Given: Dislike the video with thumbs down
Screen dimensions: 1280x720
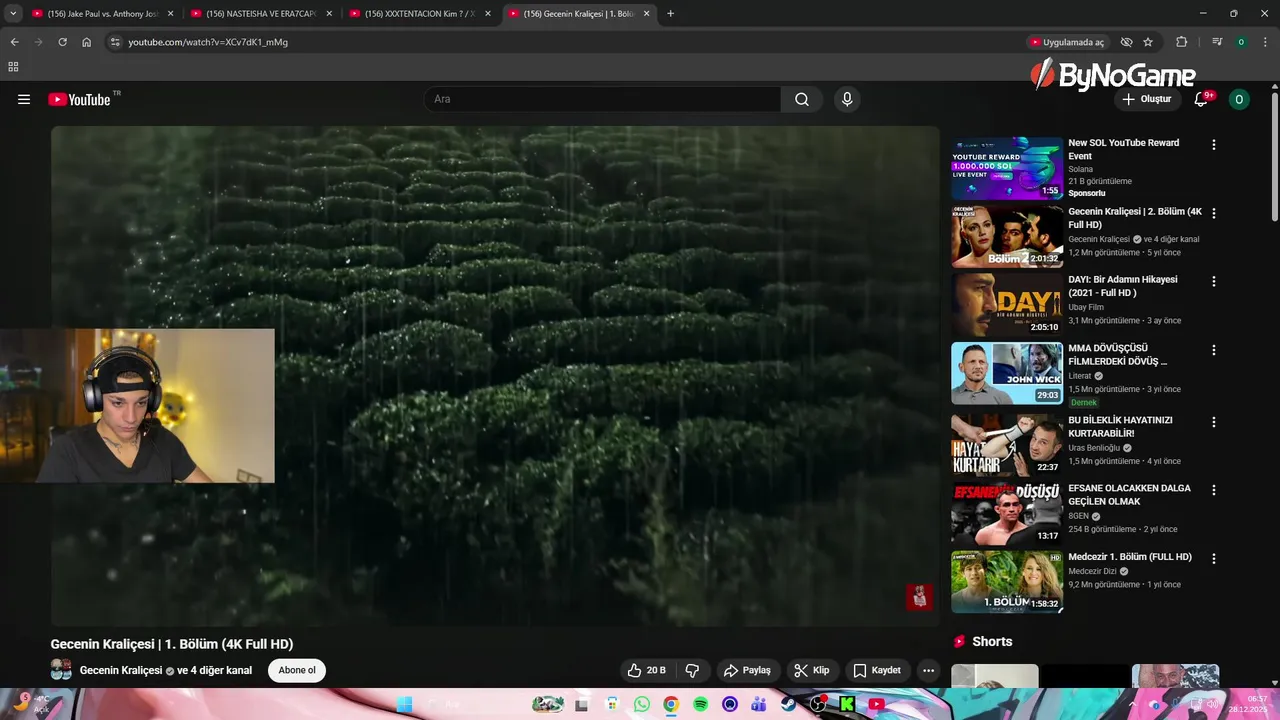Looking at the screenshot, I should tap(692, 670).
